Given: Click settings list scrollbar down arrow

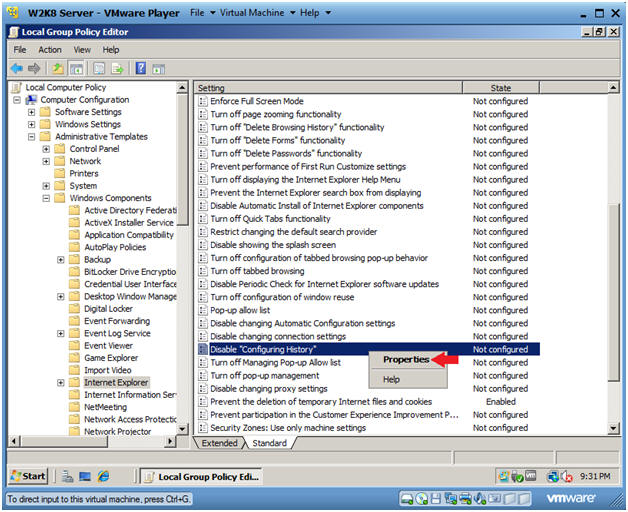Looking at the screenshot, I should (613, 429).
